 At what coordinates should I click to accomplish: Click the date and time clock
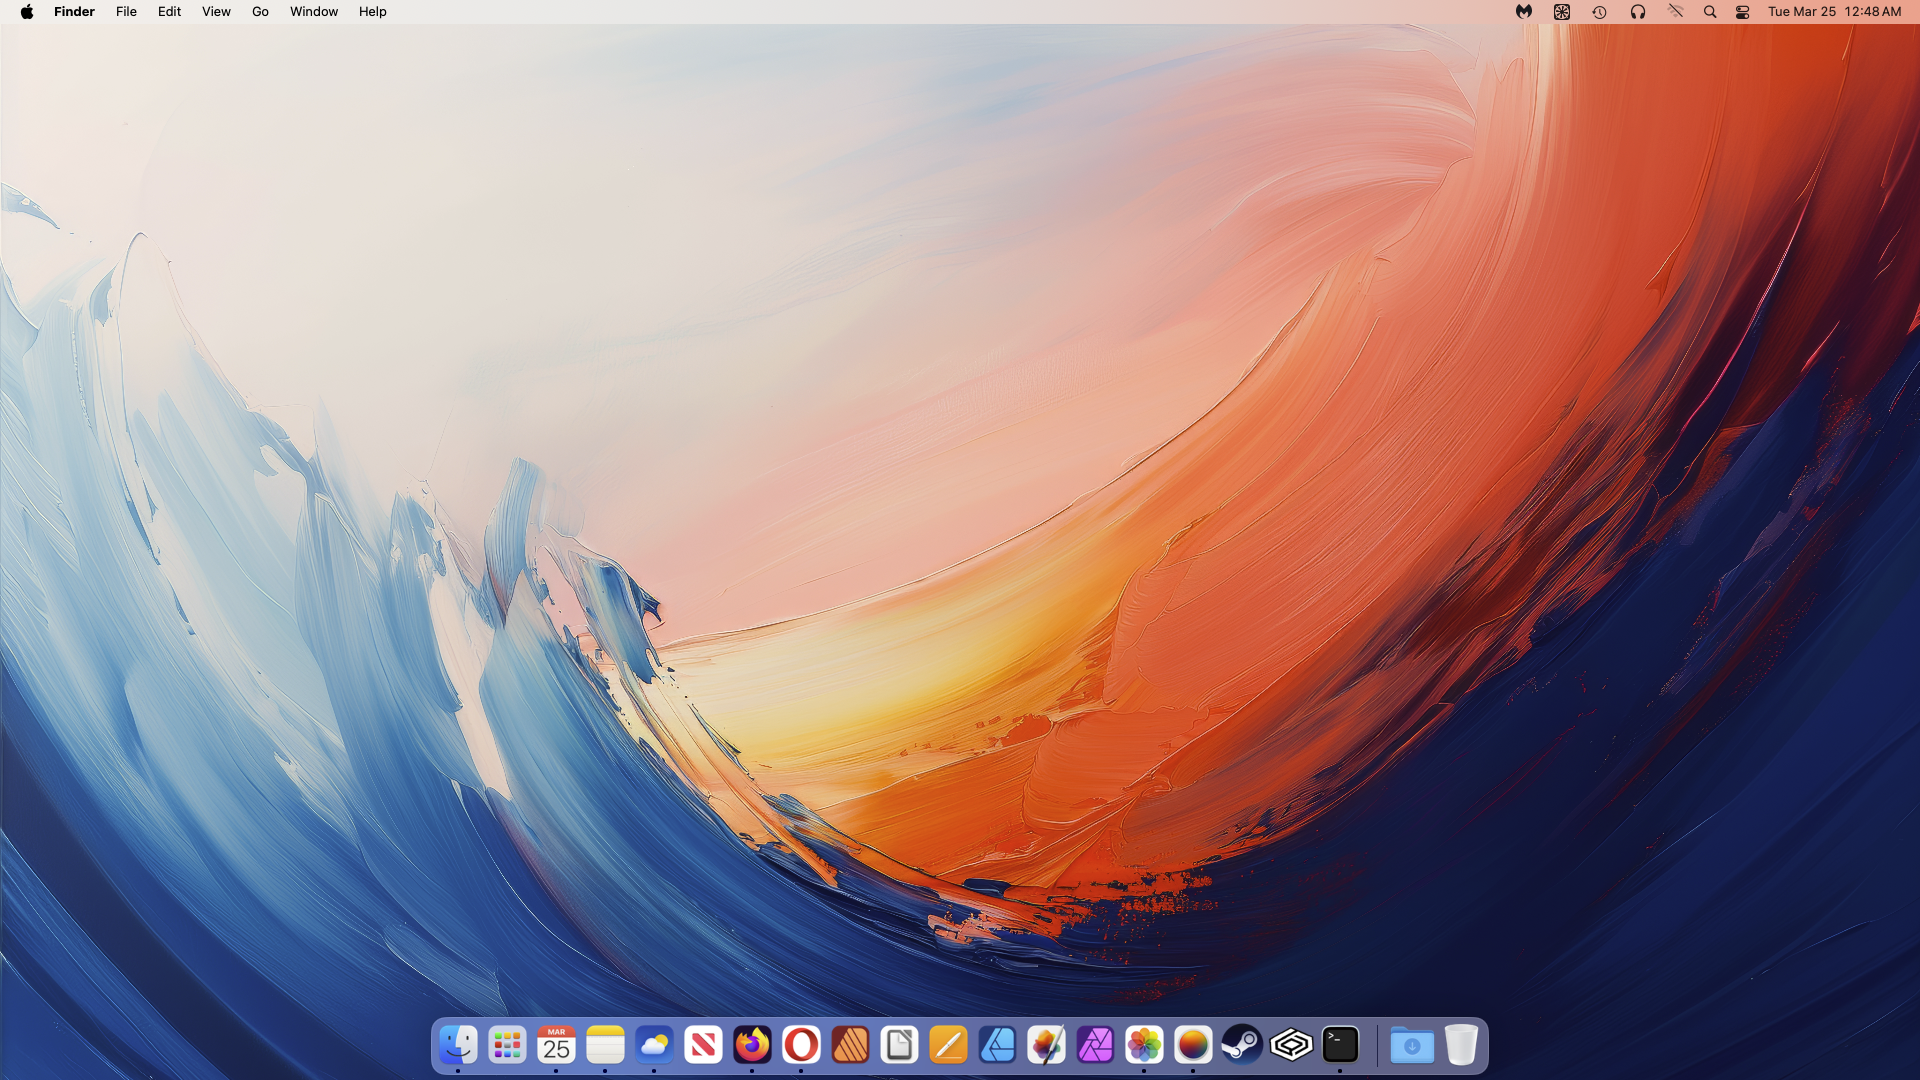(x=1834, y=12)
